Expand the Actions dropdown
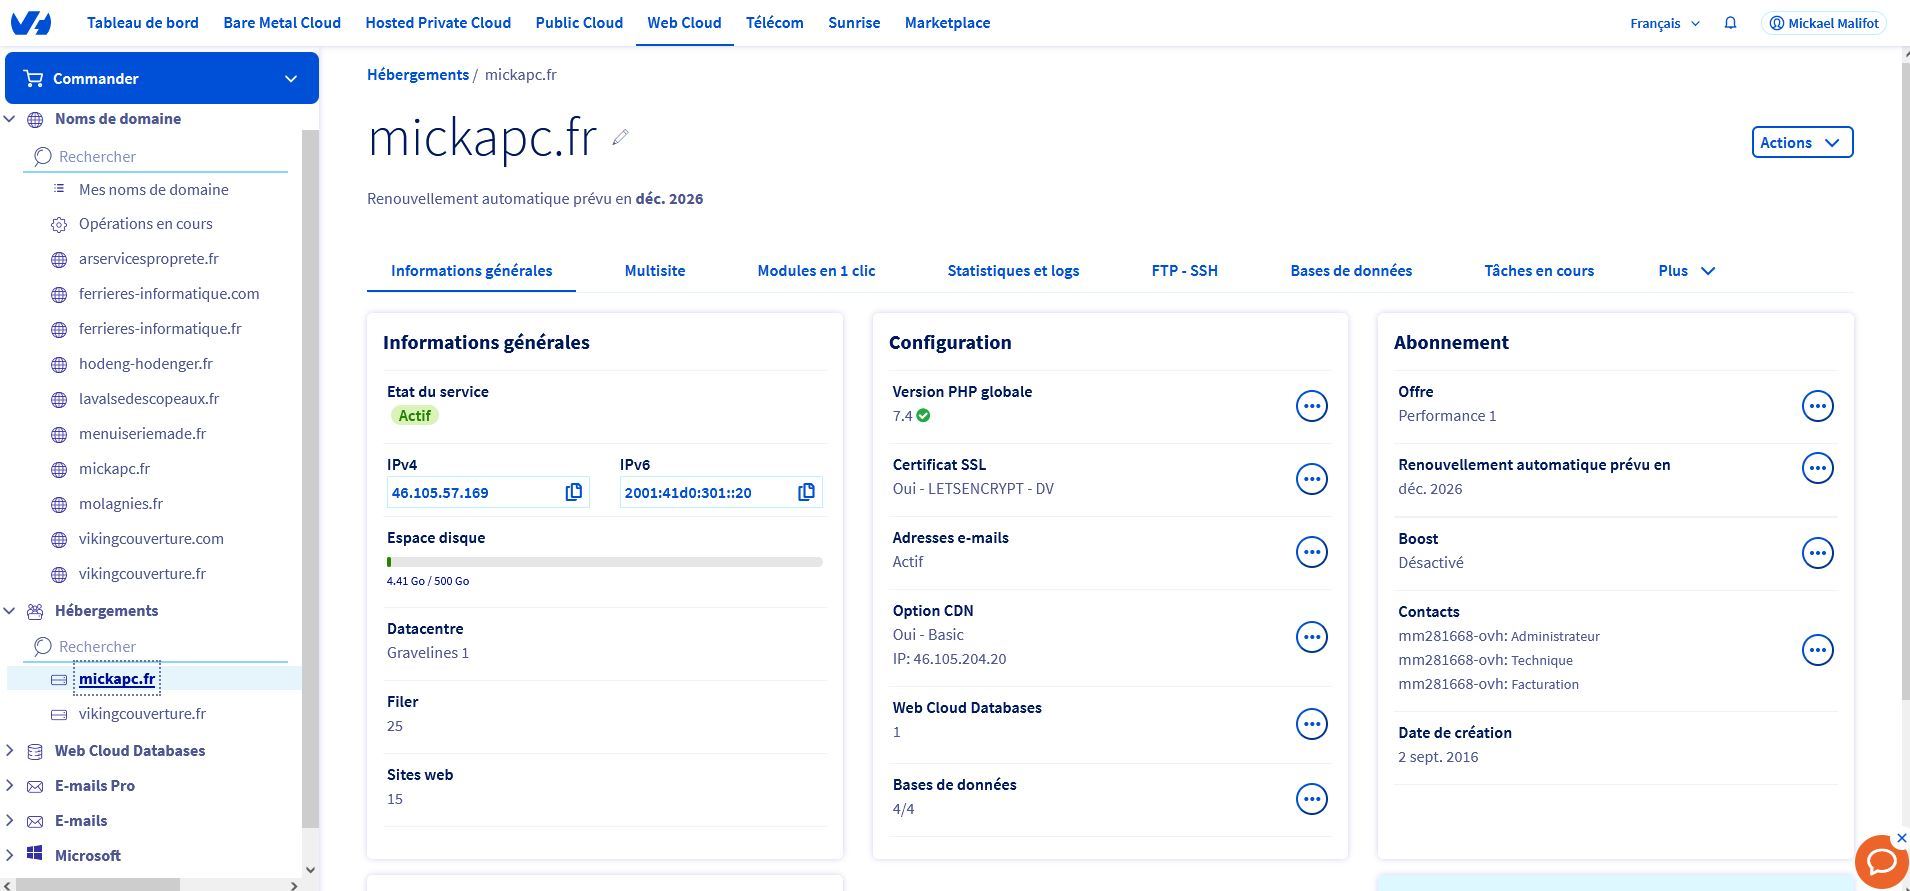The width and height of the screenshot is (1910, 891). click(1801, 142)
